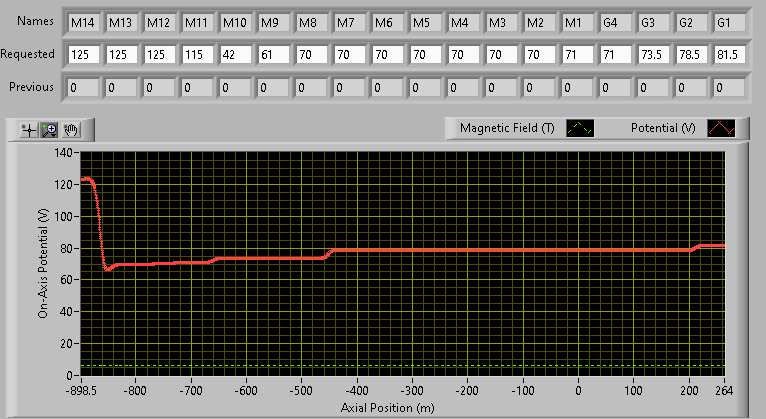Select the M7 name field
This screenshot has height=419, width=766.
pos(350,22)
